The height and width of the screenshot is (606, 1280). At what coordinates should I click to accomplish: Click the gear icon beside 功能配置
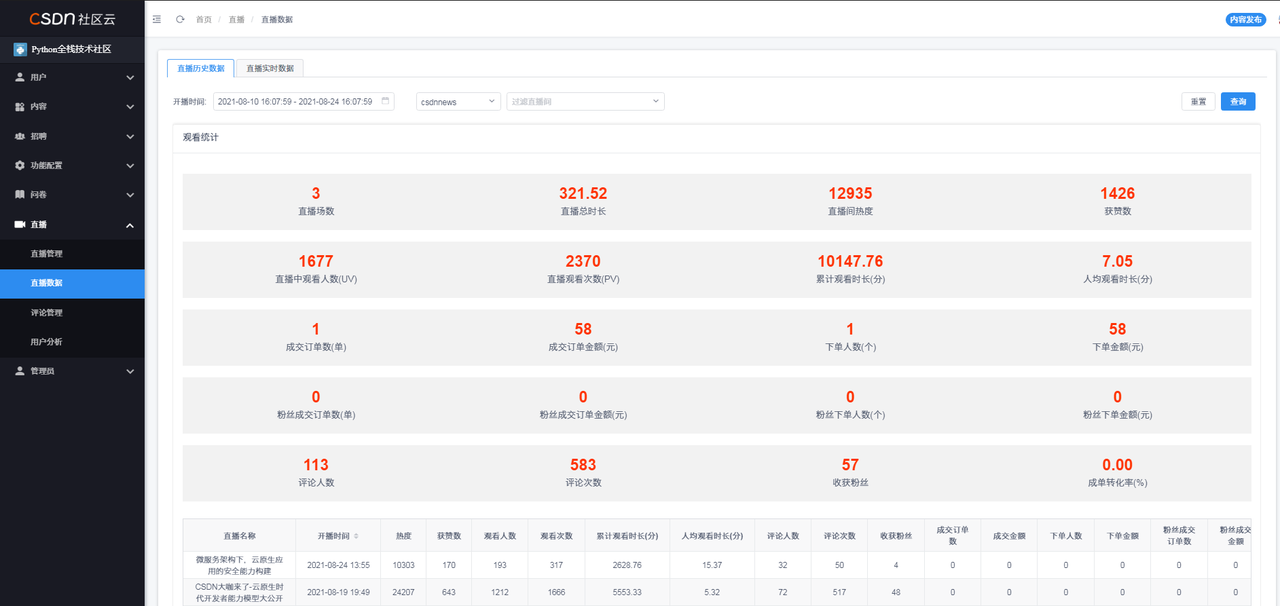(20, 166)
